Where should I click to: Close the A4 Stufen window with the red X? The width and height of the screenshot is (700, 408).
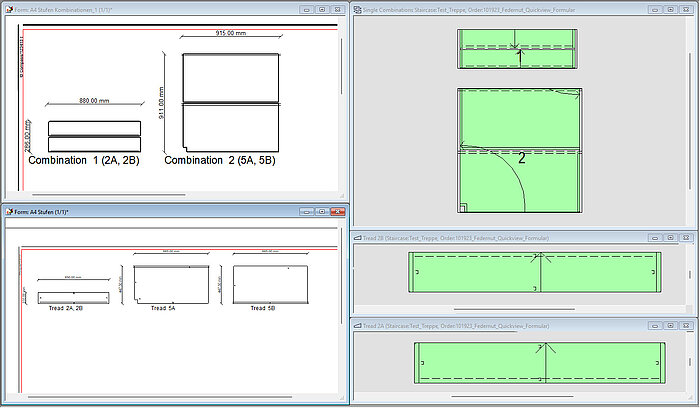tap(338, 212)
